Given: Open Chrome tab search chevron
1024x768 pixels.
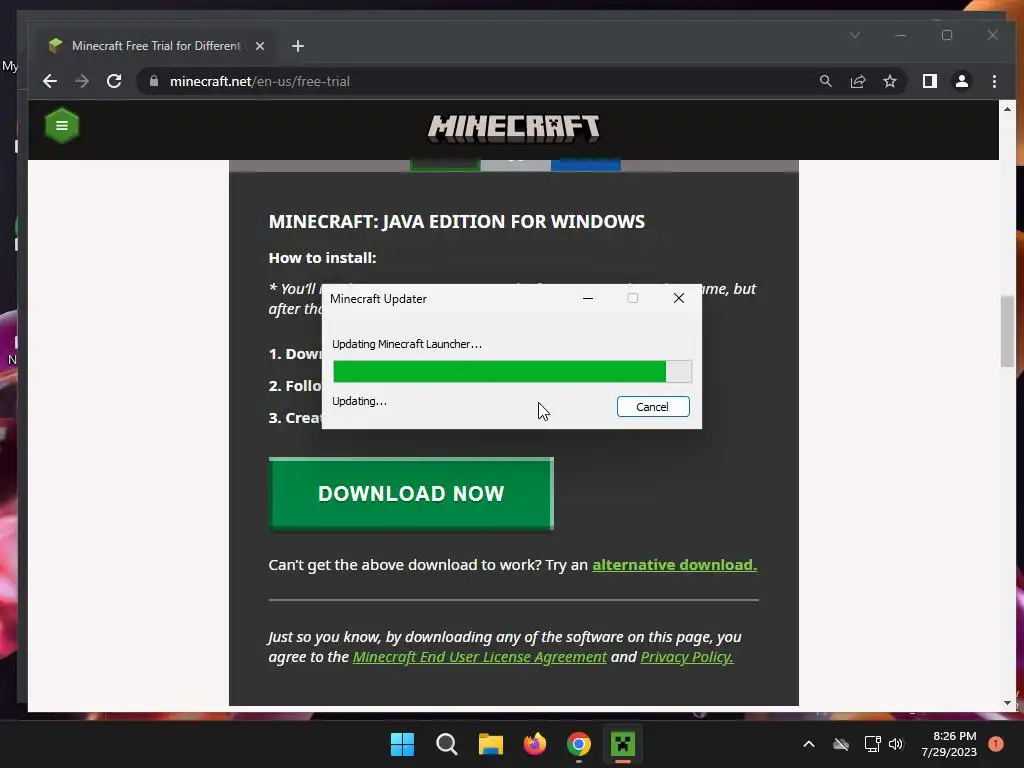Looking at the screenshot, I should pos(855,35).
